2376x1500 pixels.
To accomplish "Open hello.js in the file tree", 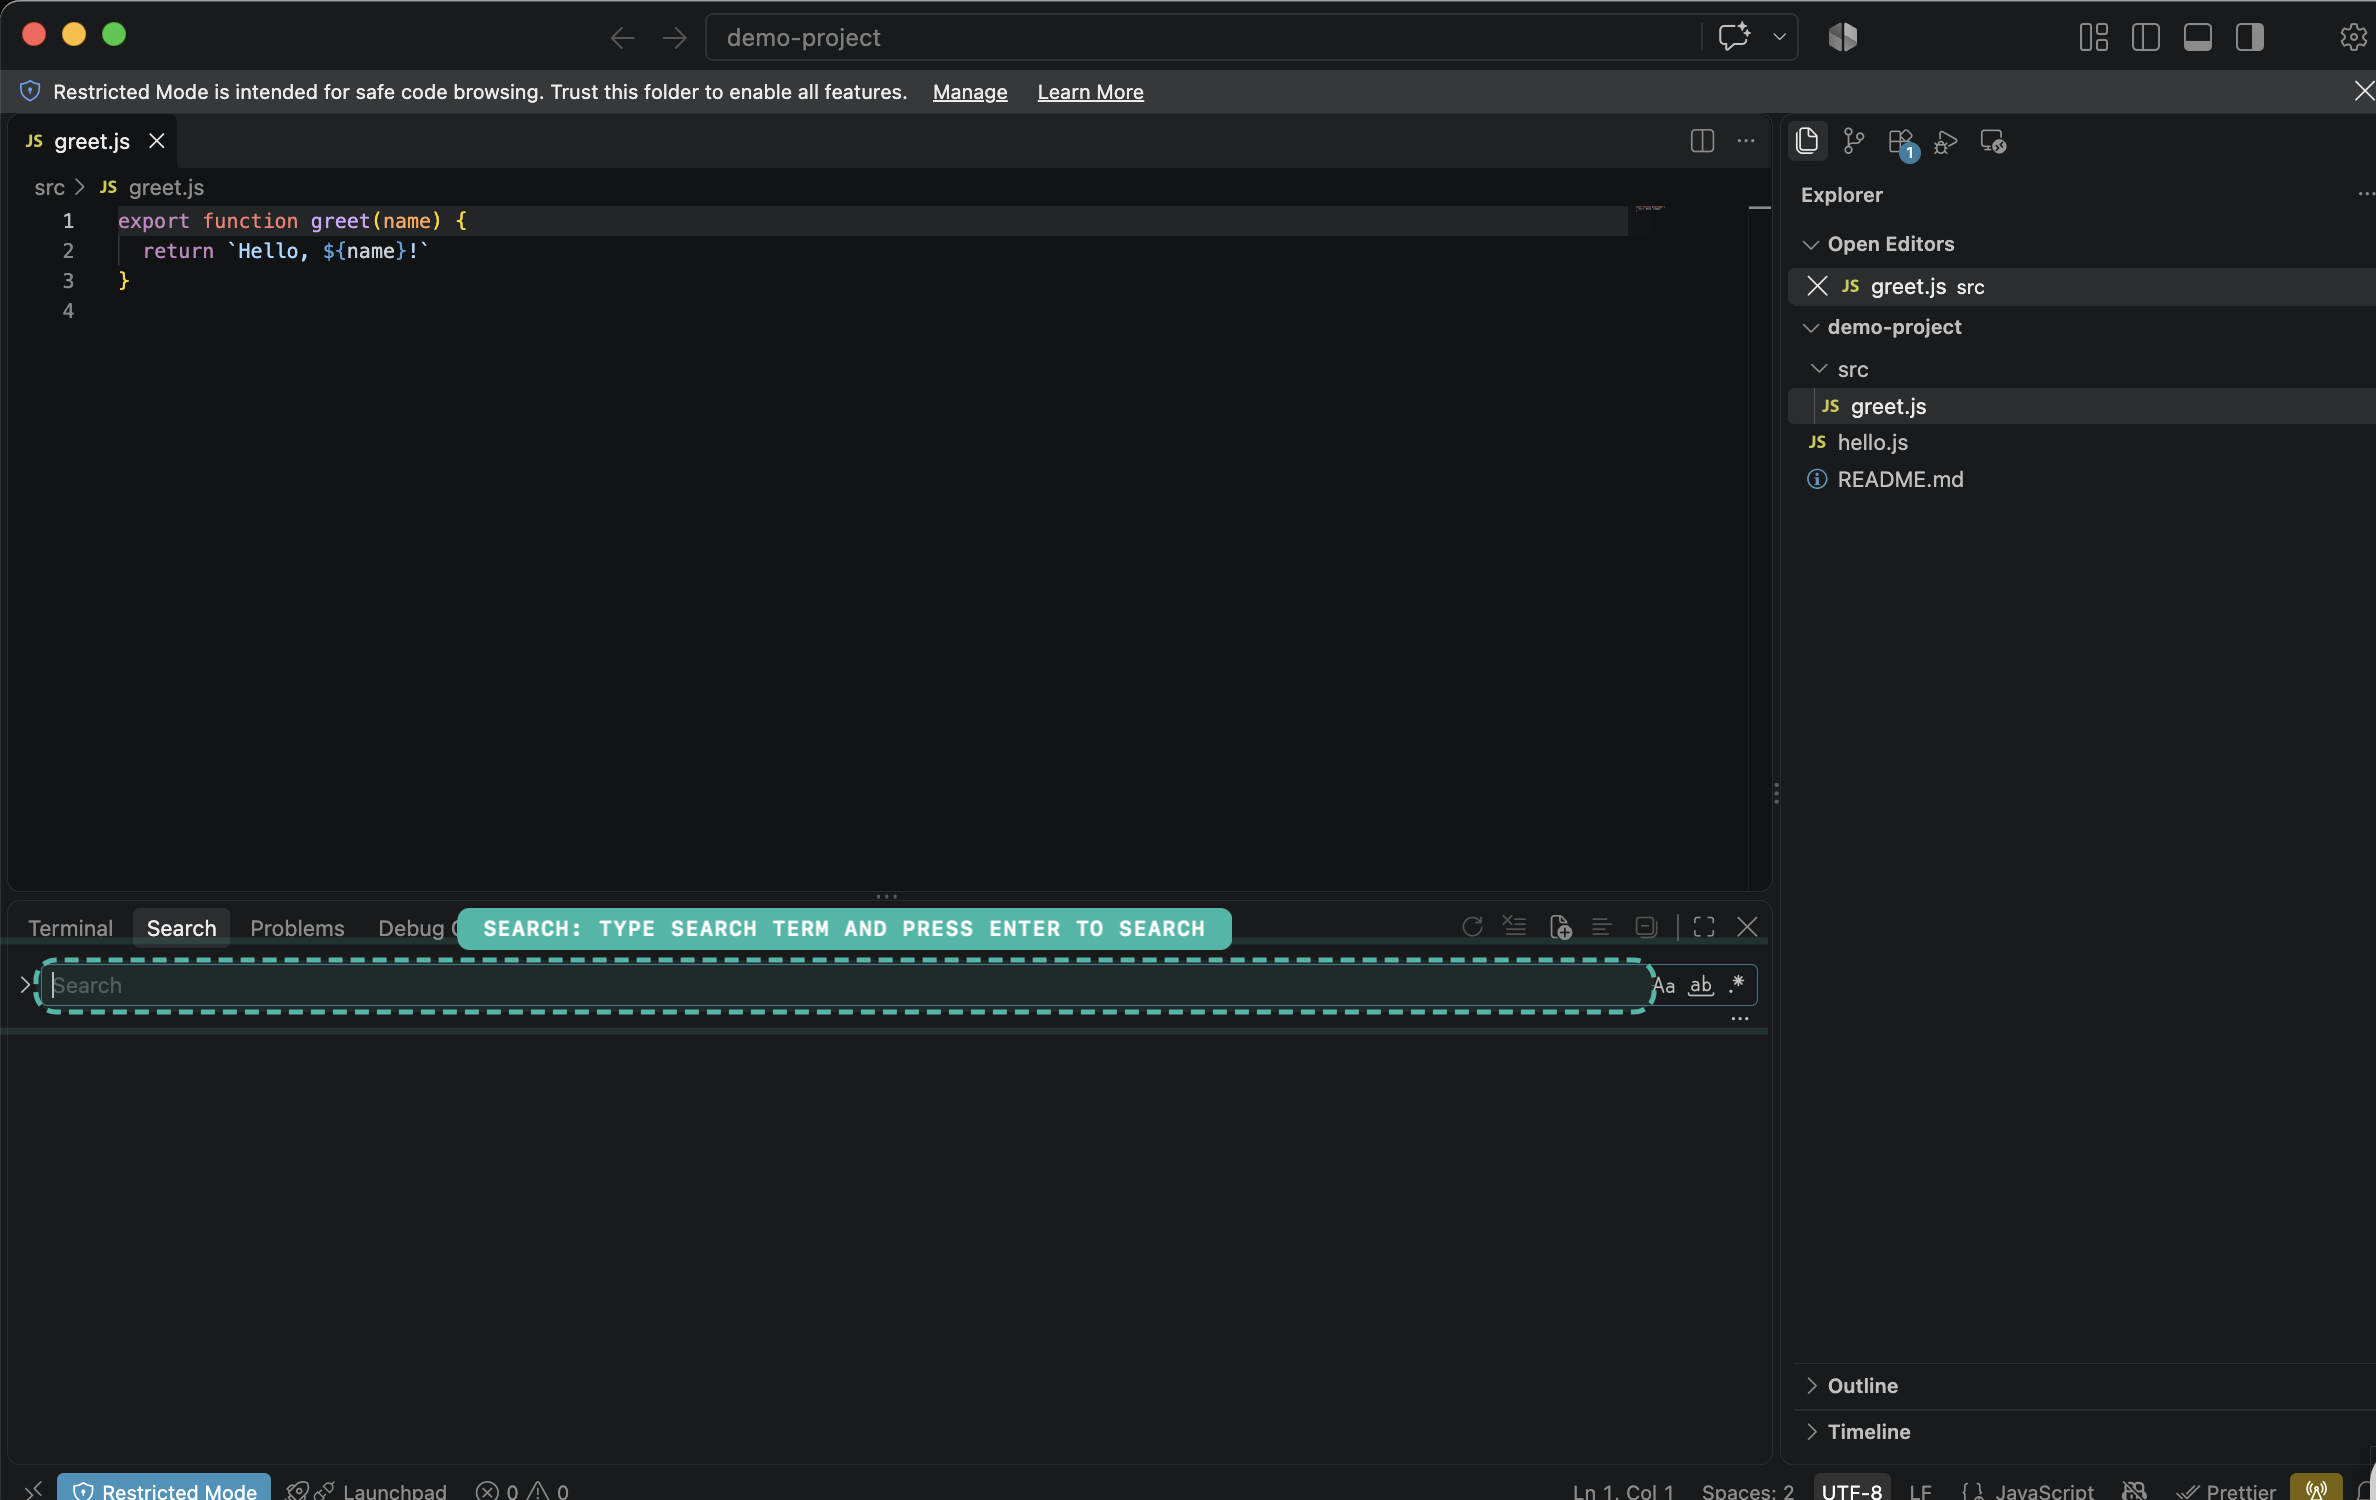I will click(x=2080, y=442).
